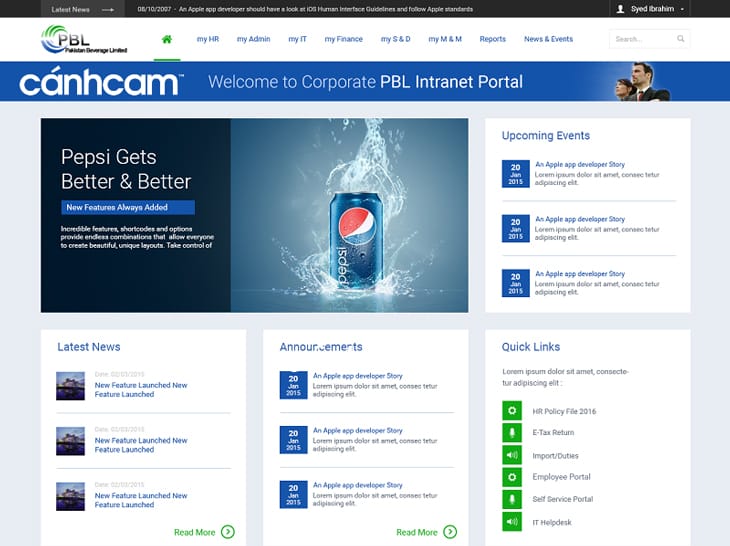Image resolution: width=730 pixels, height=546 pixels.
Task: Click the E-Tax Return microphone icon
Action: click(x=512, y=432)
